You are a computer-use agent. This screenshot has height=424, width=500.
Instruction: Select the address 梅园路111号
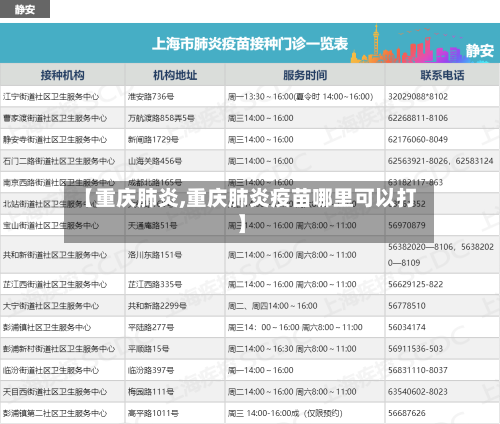(x=151, y=392)
